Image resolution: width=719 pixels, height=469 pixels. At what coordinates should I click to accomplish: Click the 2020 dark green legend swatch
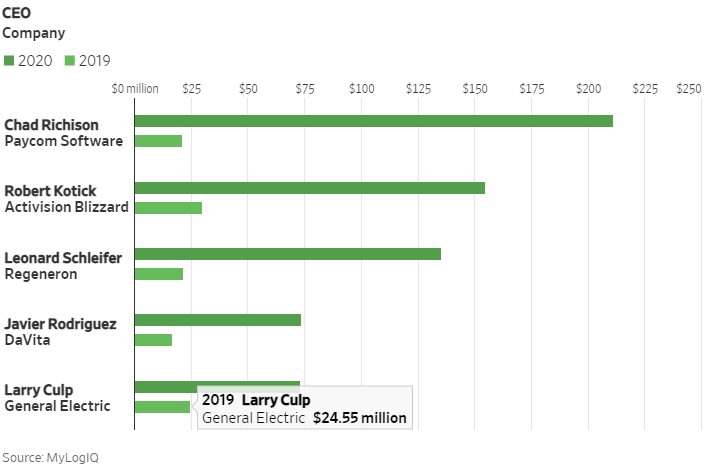pos(9,61)
